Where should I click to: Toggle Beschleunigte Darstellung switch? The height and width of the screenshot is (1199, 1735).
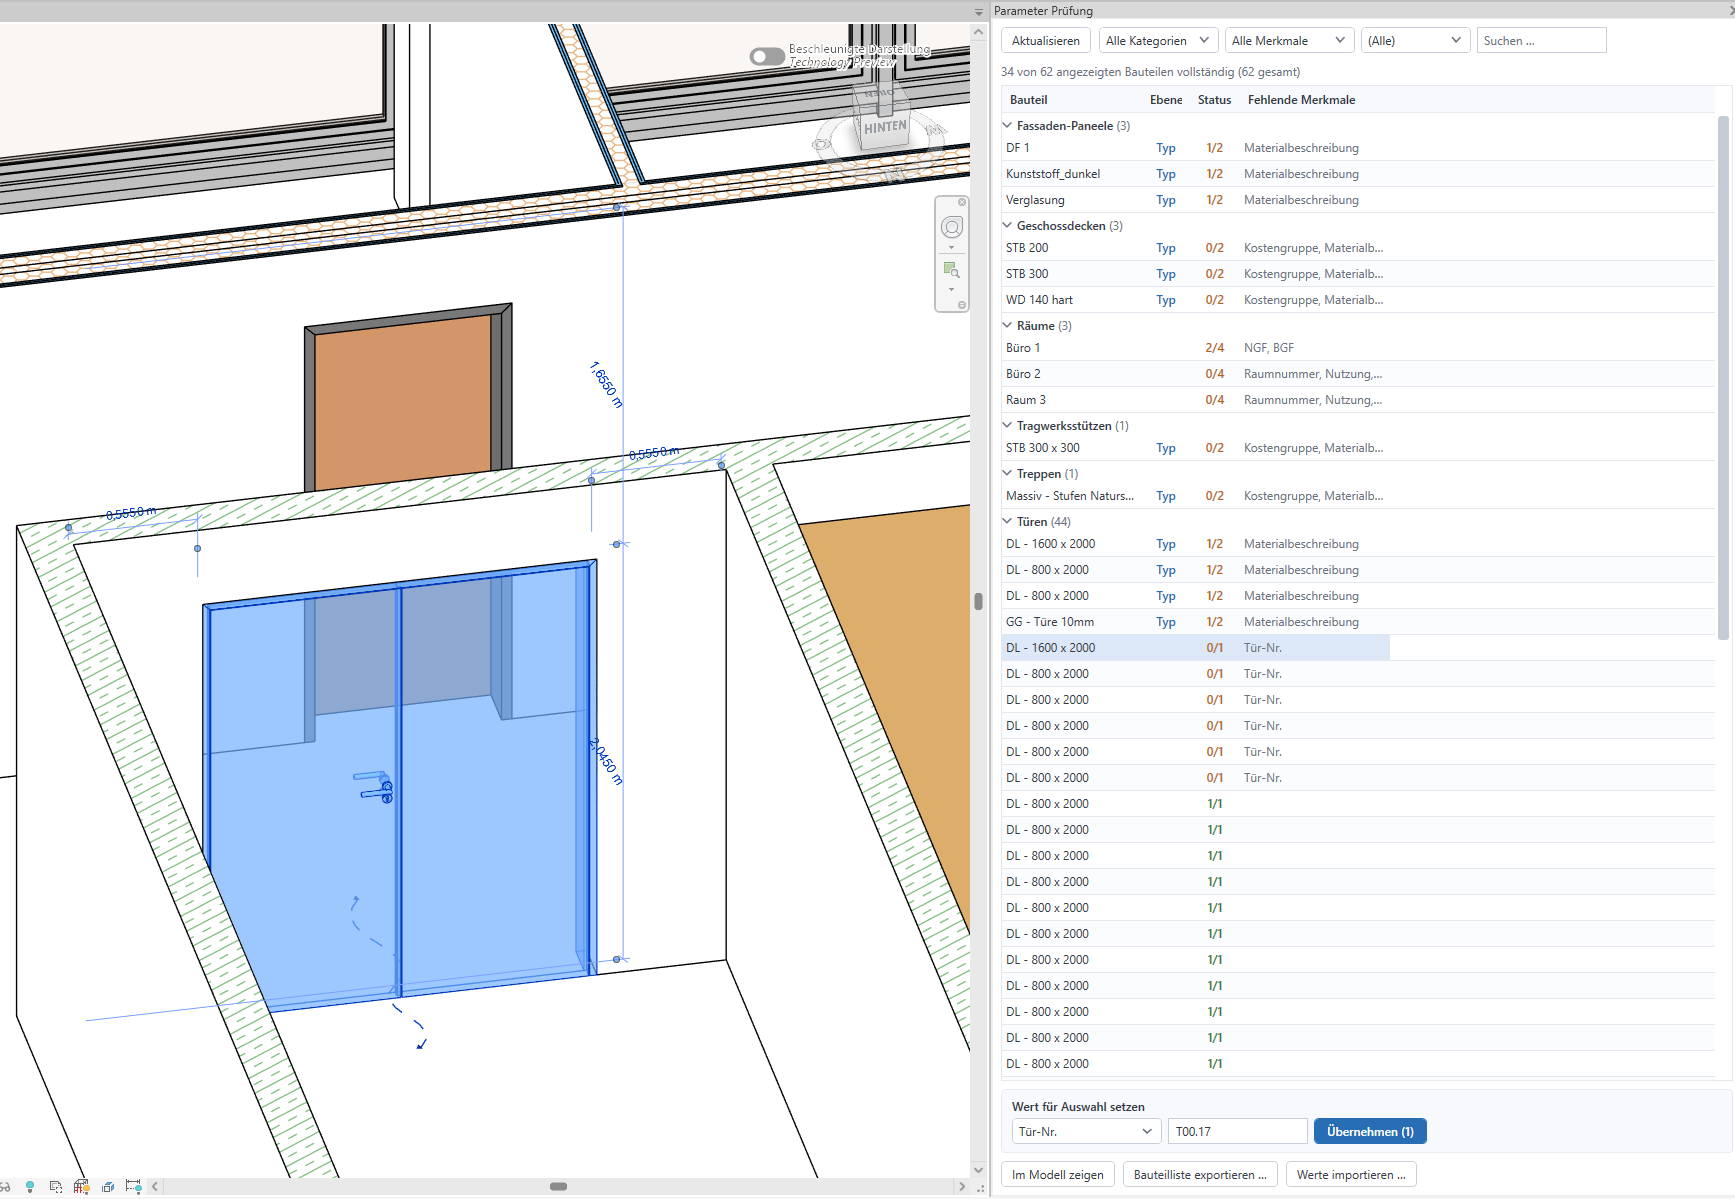767,56
